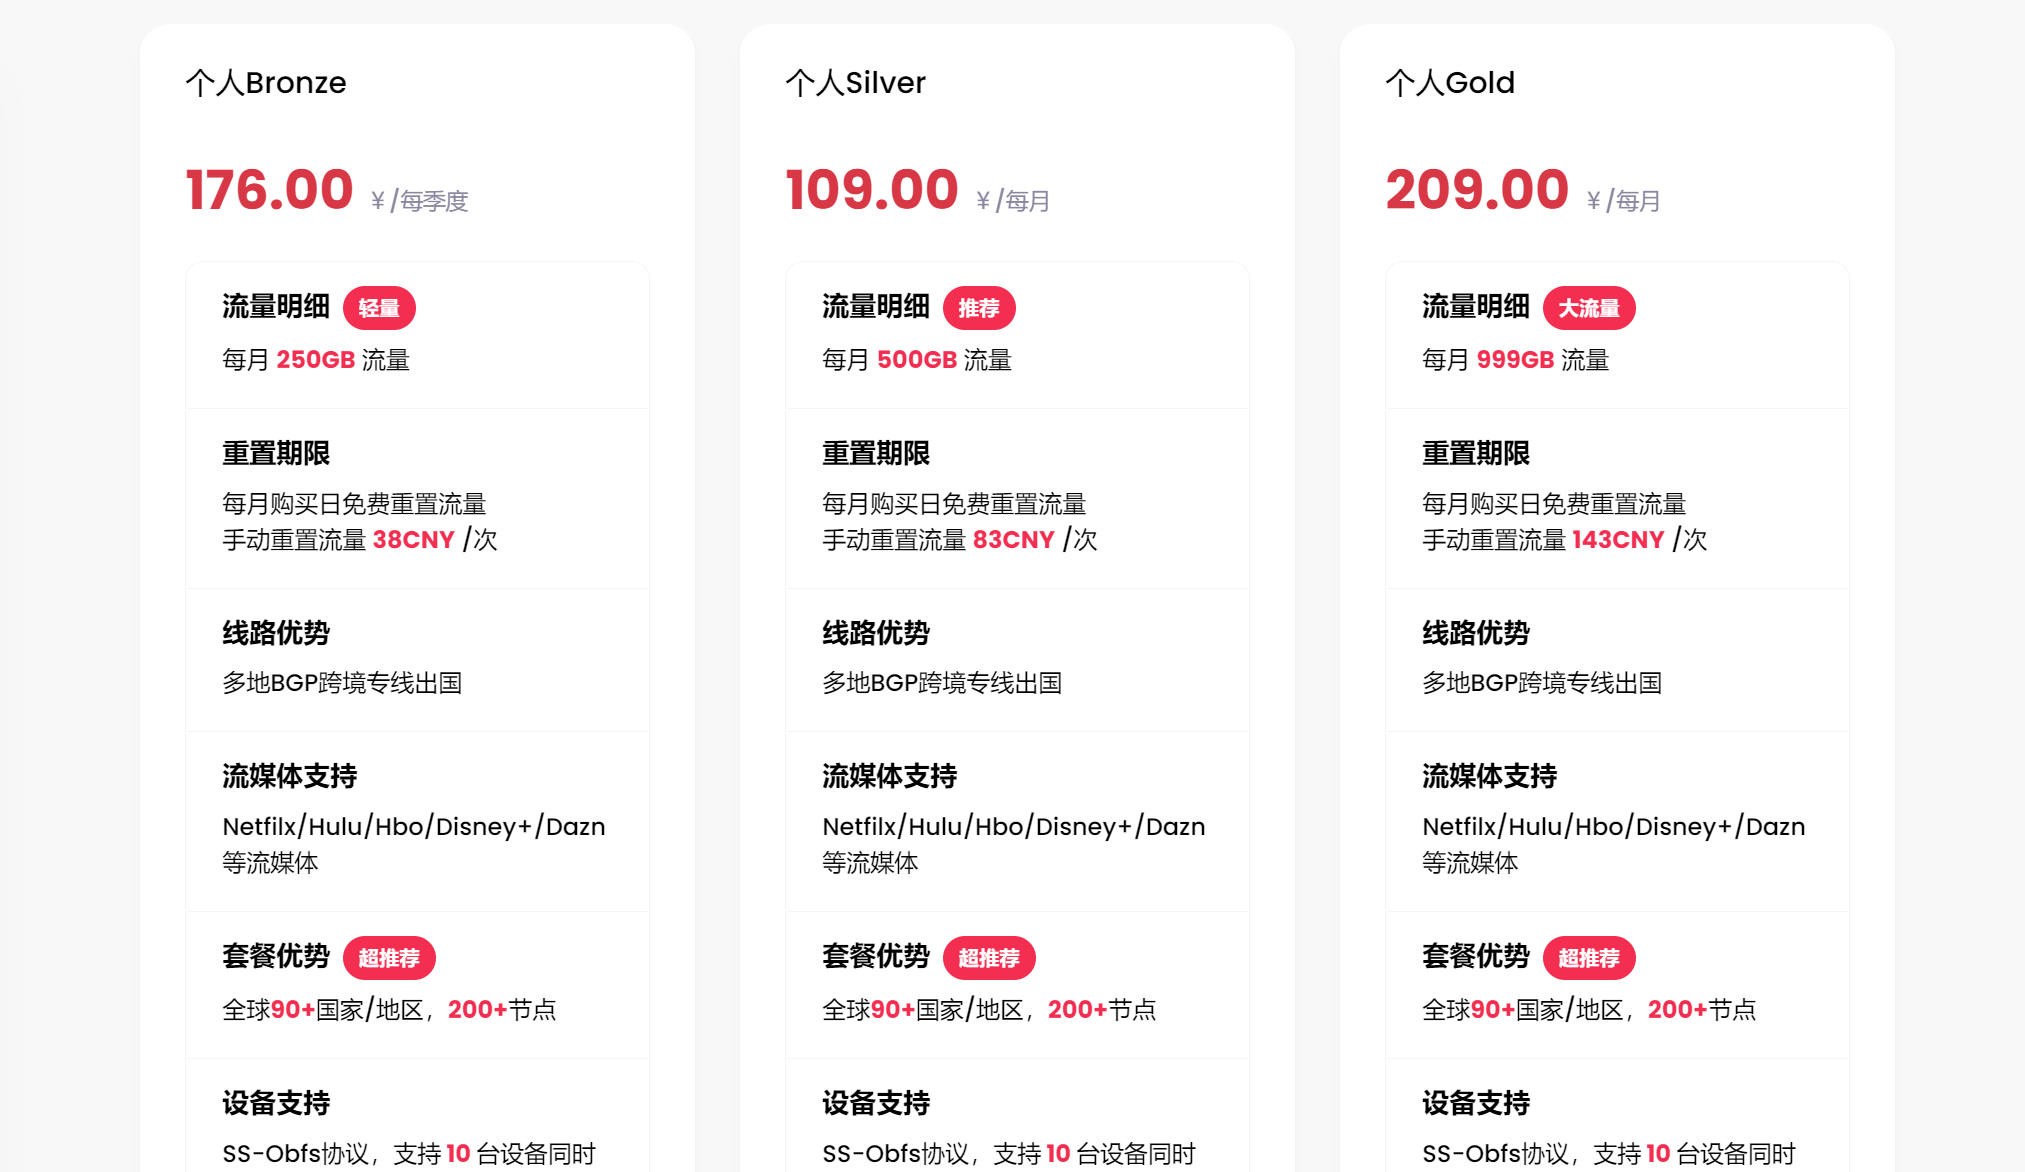
Task: Click the 轻量 badge on 个人Bronze plan
Action: (380, 307)
